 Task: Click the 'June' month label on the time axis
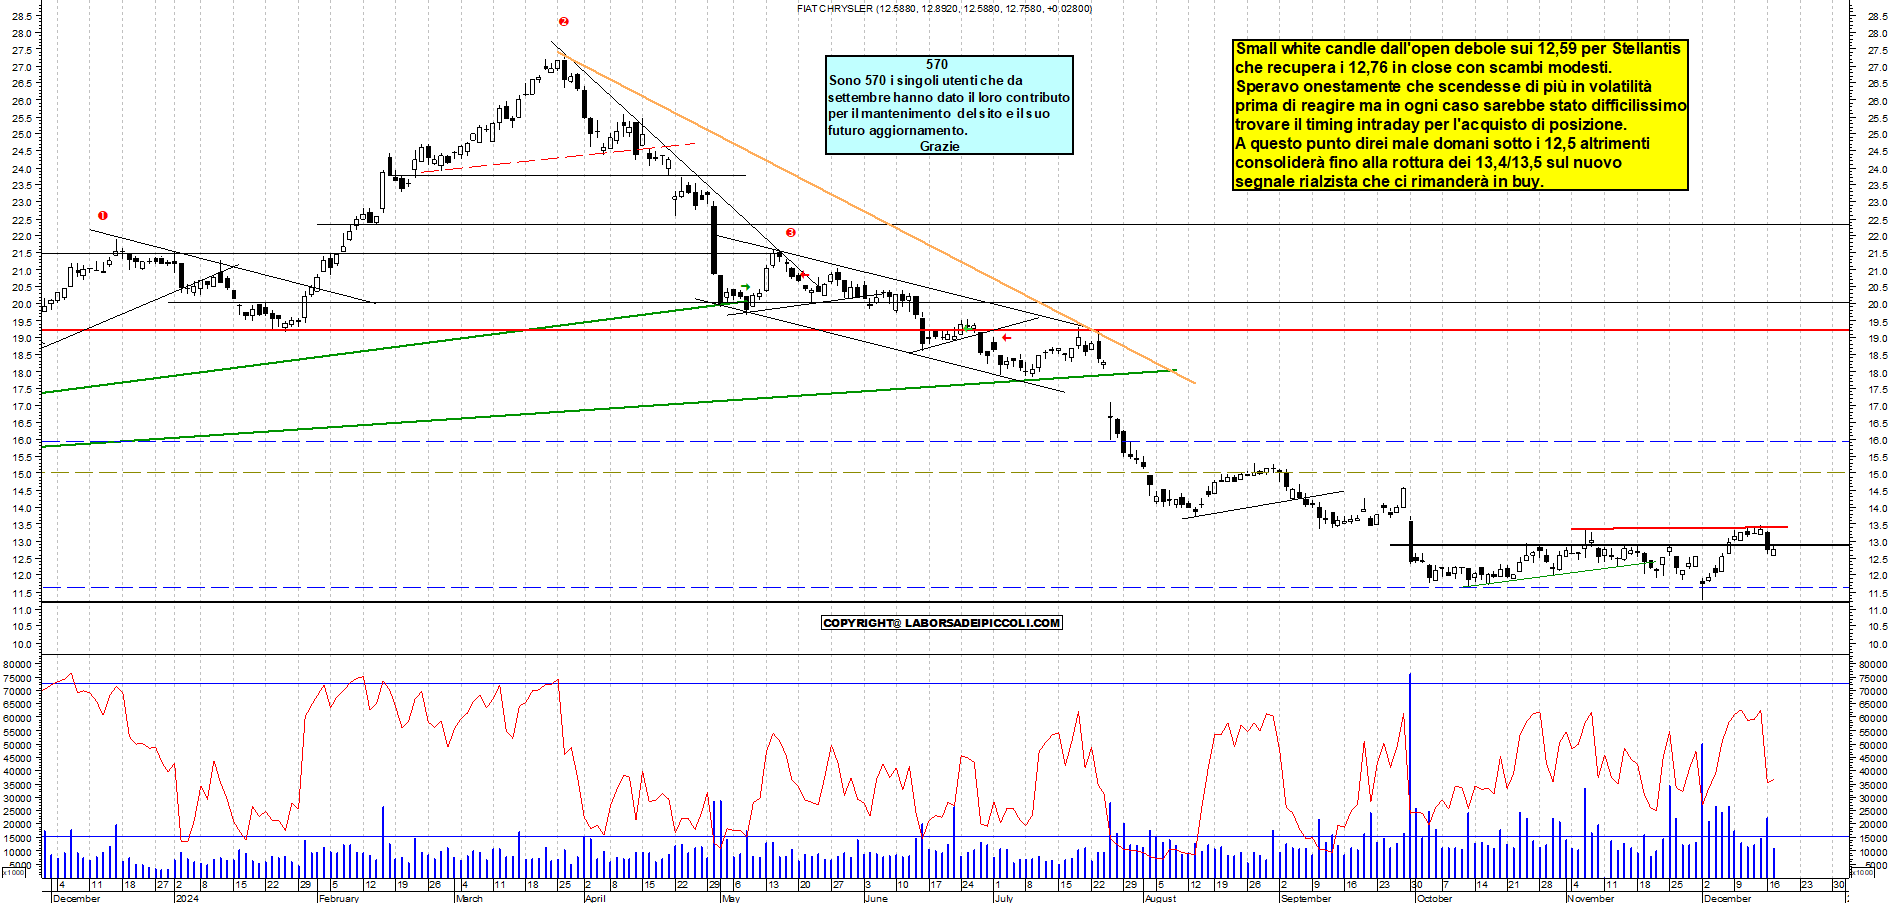tap(875, 898)
